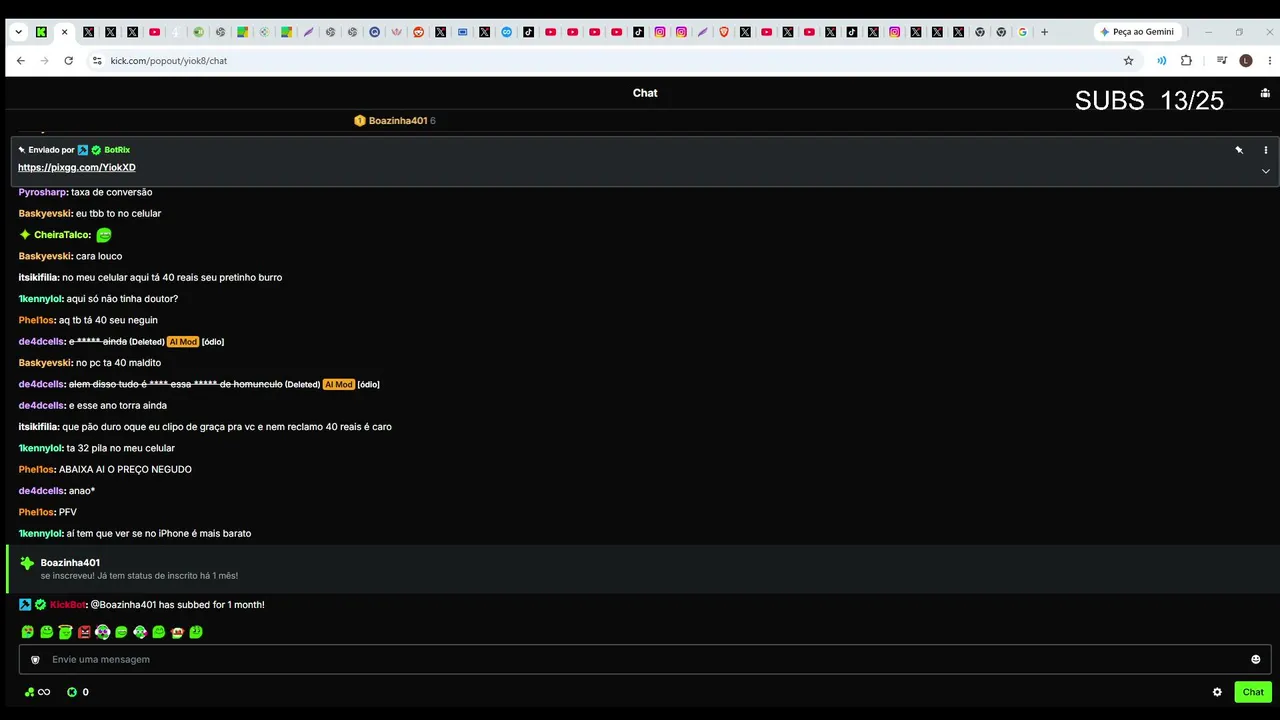Open a new browser tab

tap(1044, 32)
